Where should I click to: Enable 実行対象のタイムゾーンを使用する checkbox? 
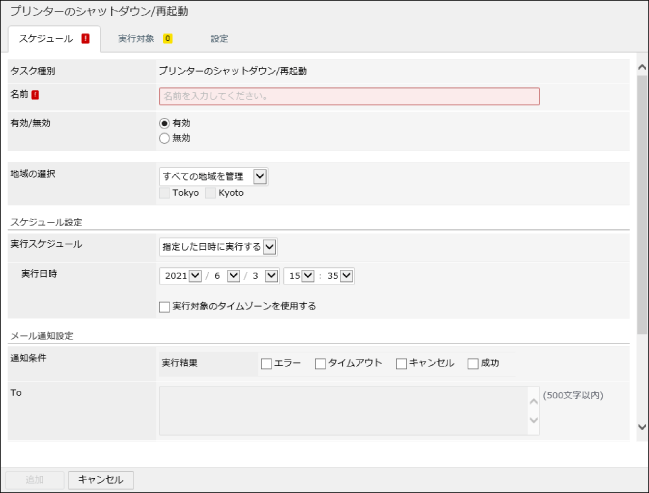click(x=165, y=306)
